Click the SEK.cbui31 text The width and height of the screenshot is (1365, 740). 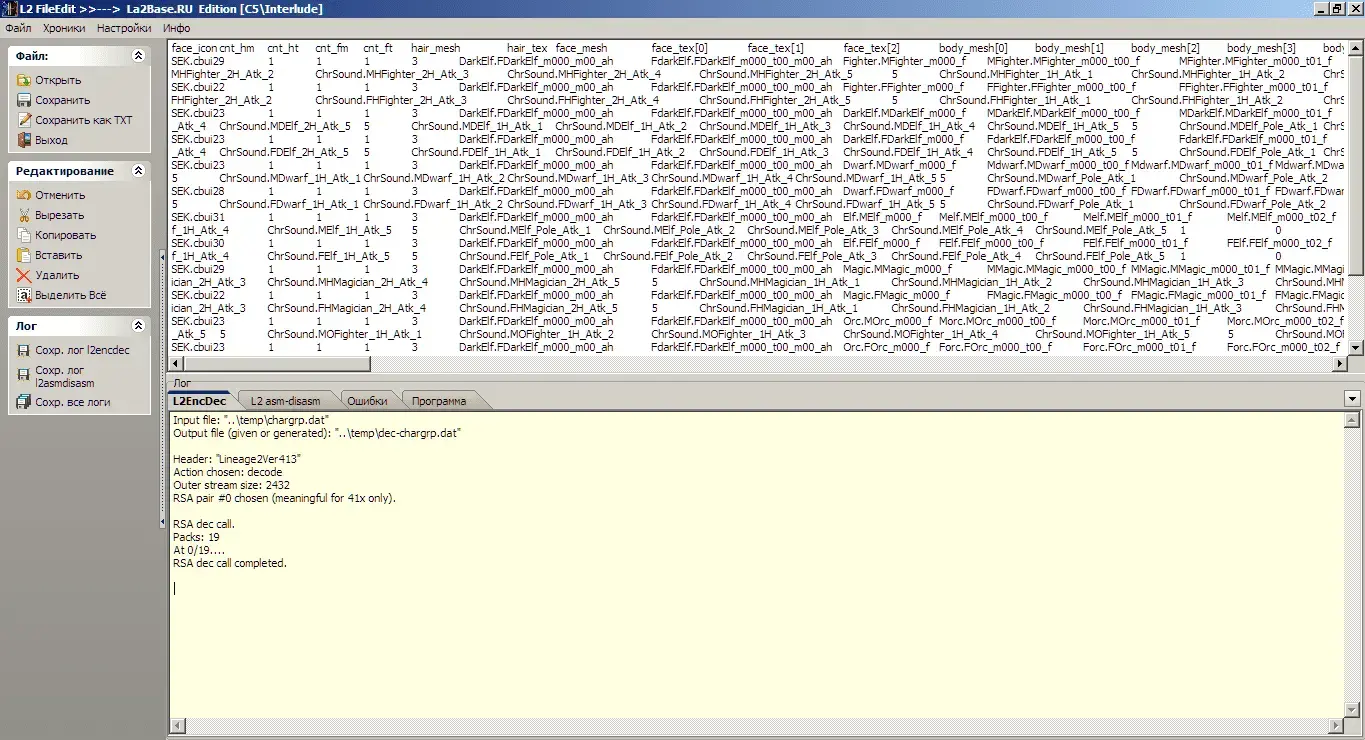click(198, 217)
